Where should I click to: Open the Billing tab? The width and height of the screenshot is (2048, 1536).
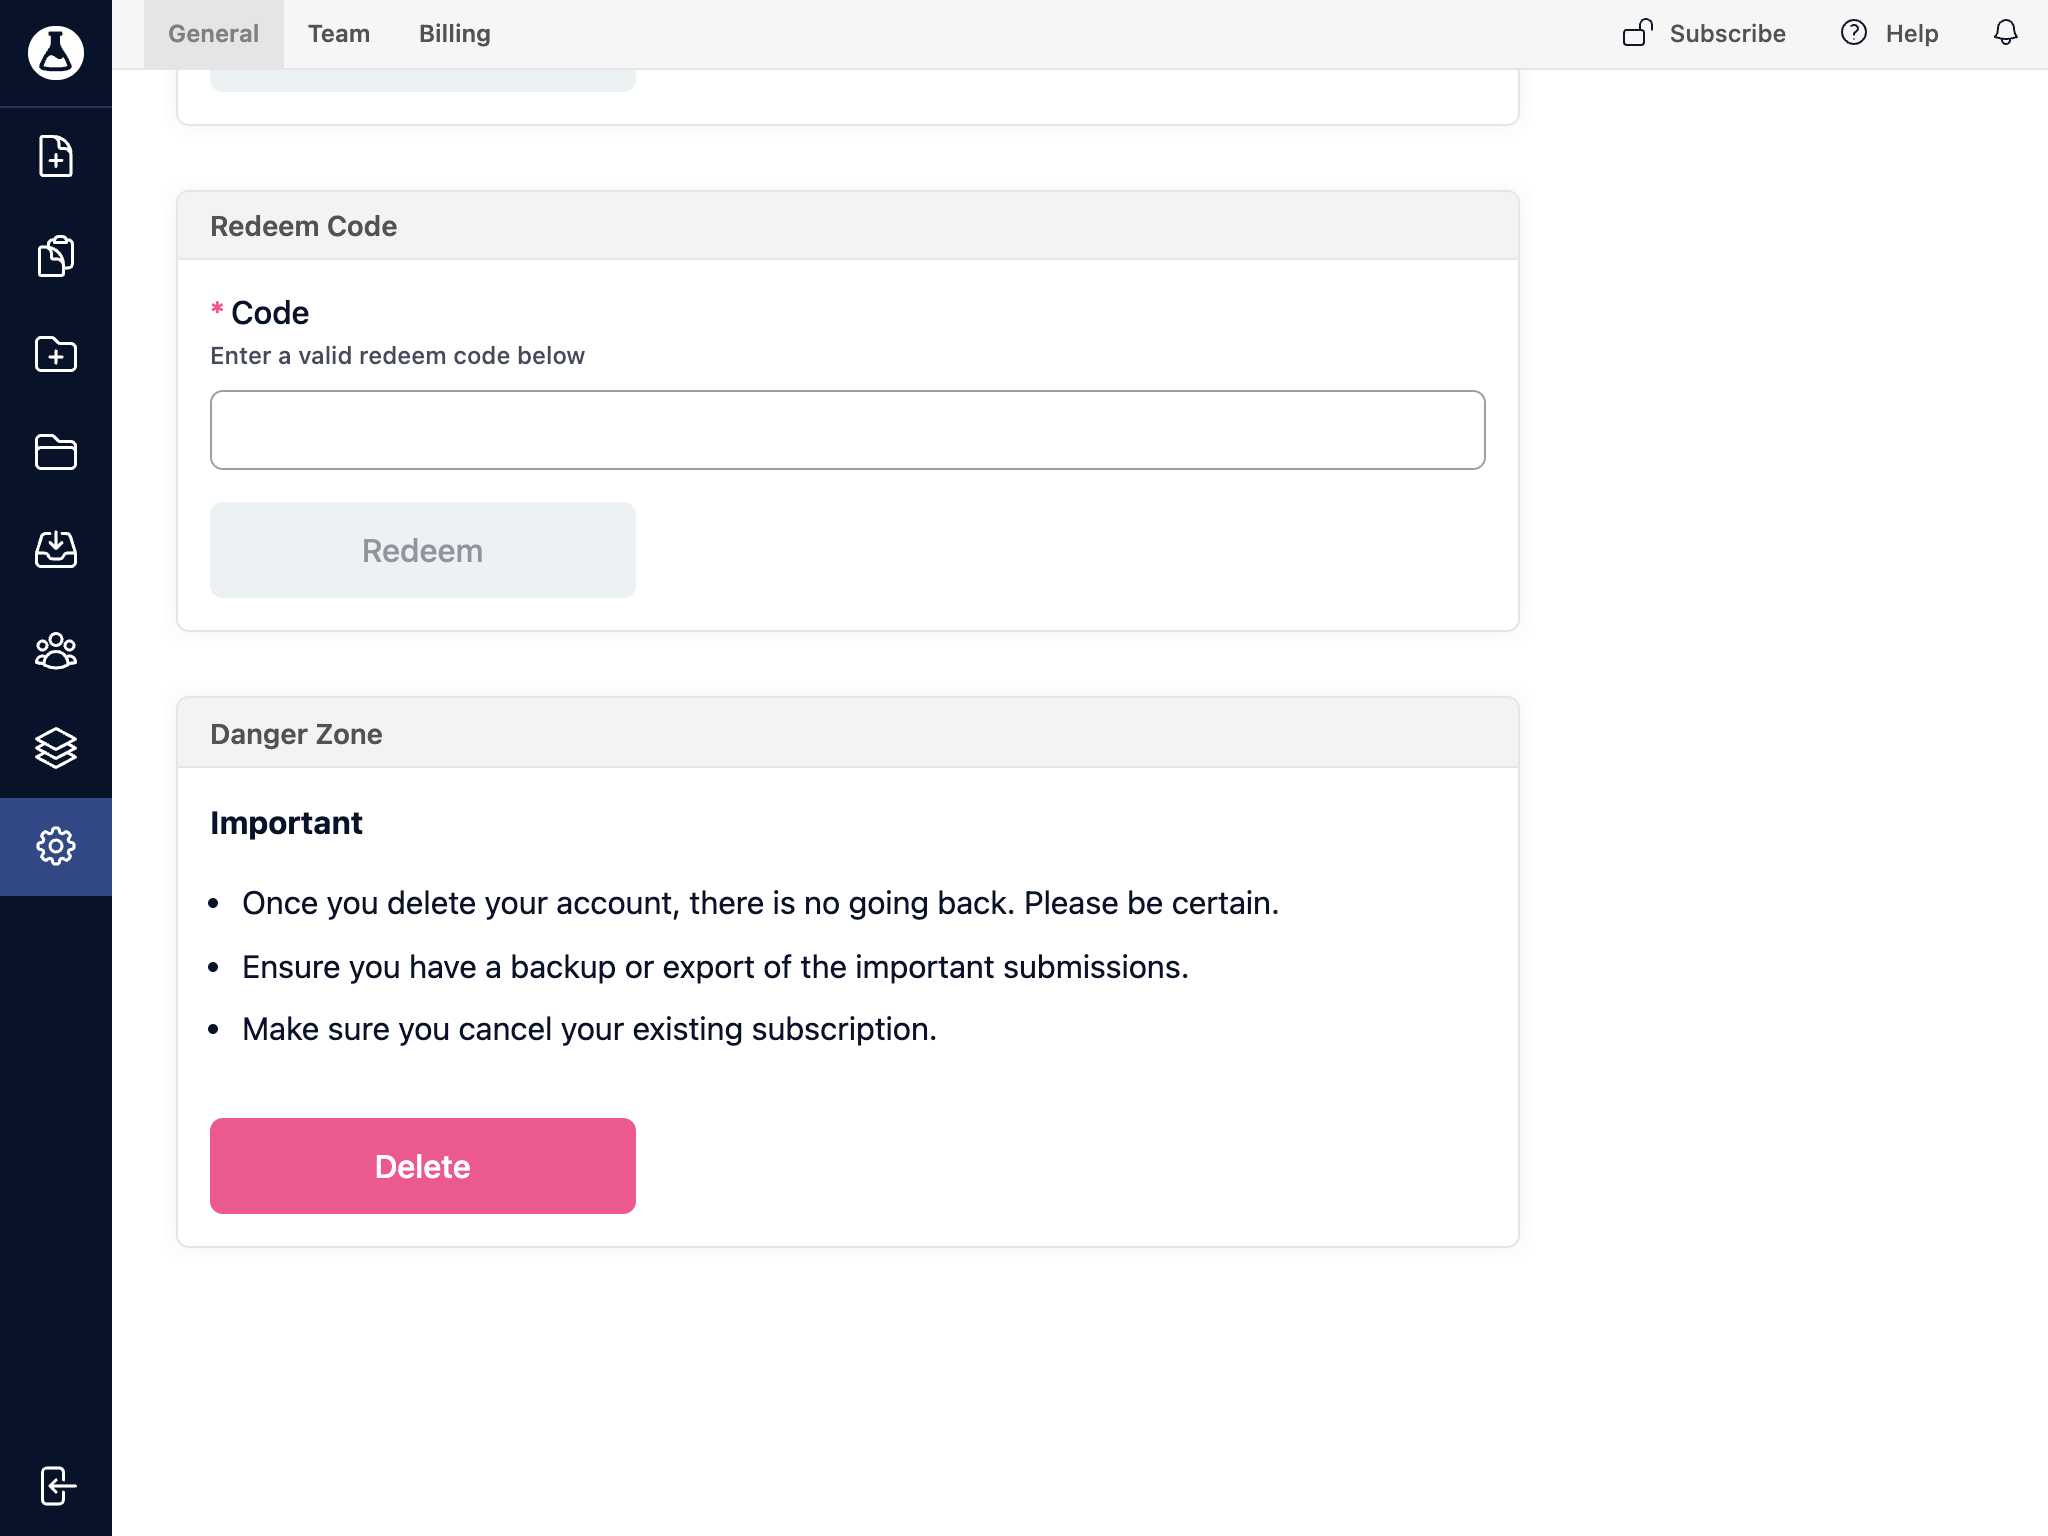pyautogui.click(x=455, y=34)
